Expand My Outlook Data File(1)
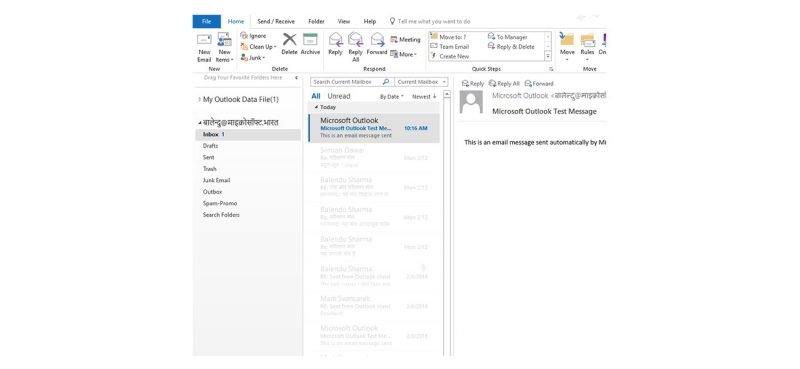Viewport: 800px width, 369px height. pos(199,100)
